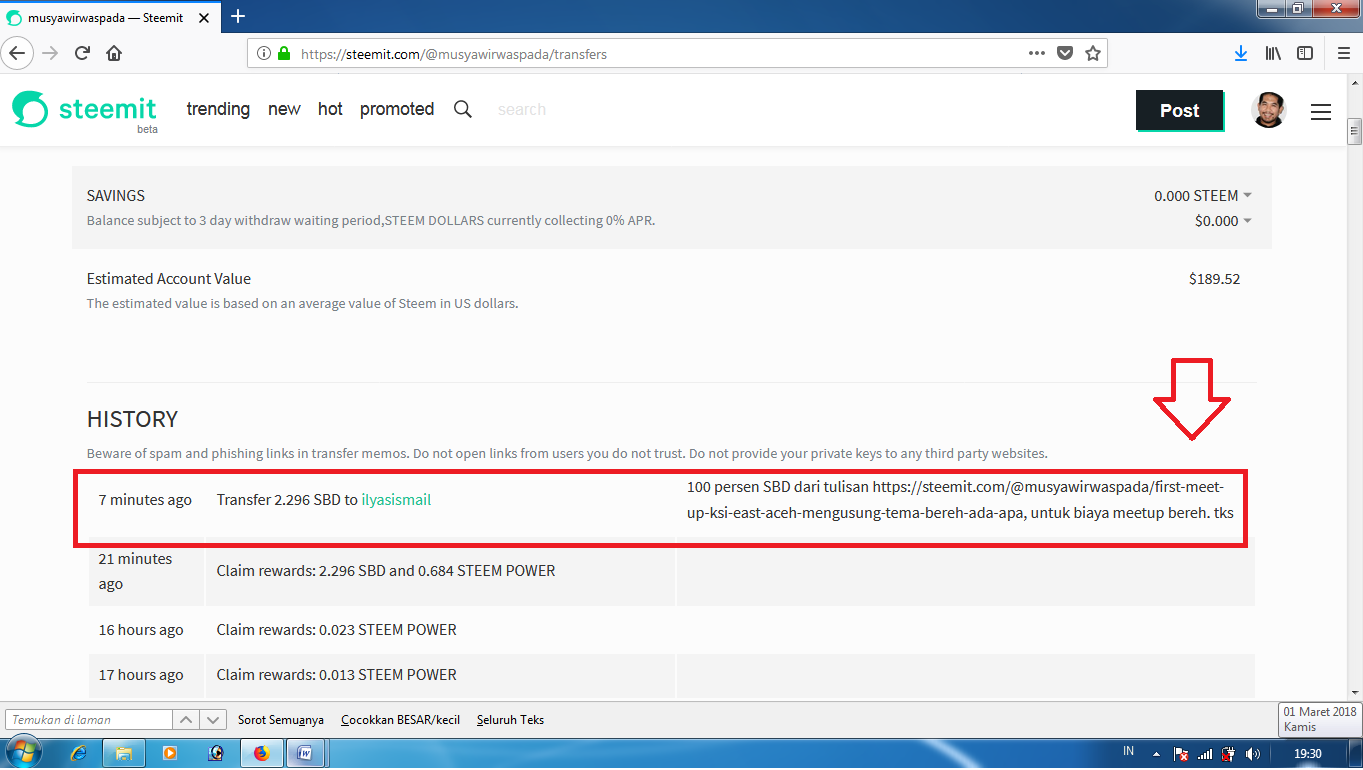Click 'Transfer 2.296 SBD to' text
Image resolution: width=1363 pixels, height=770 pixels.
coord(287,499)
